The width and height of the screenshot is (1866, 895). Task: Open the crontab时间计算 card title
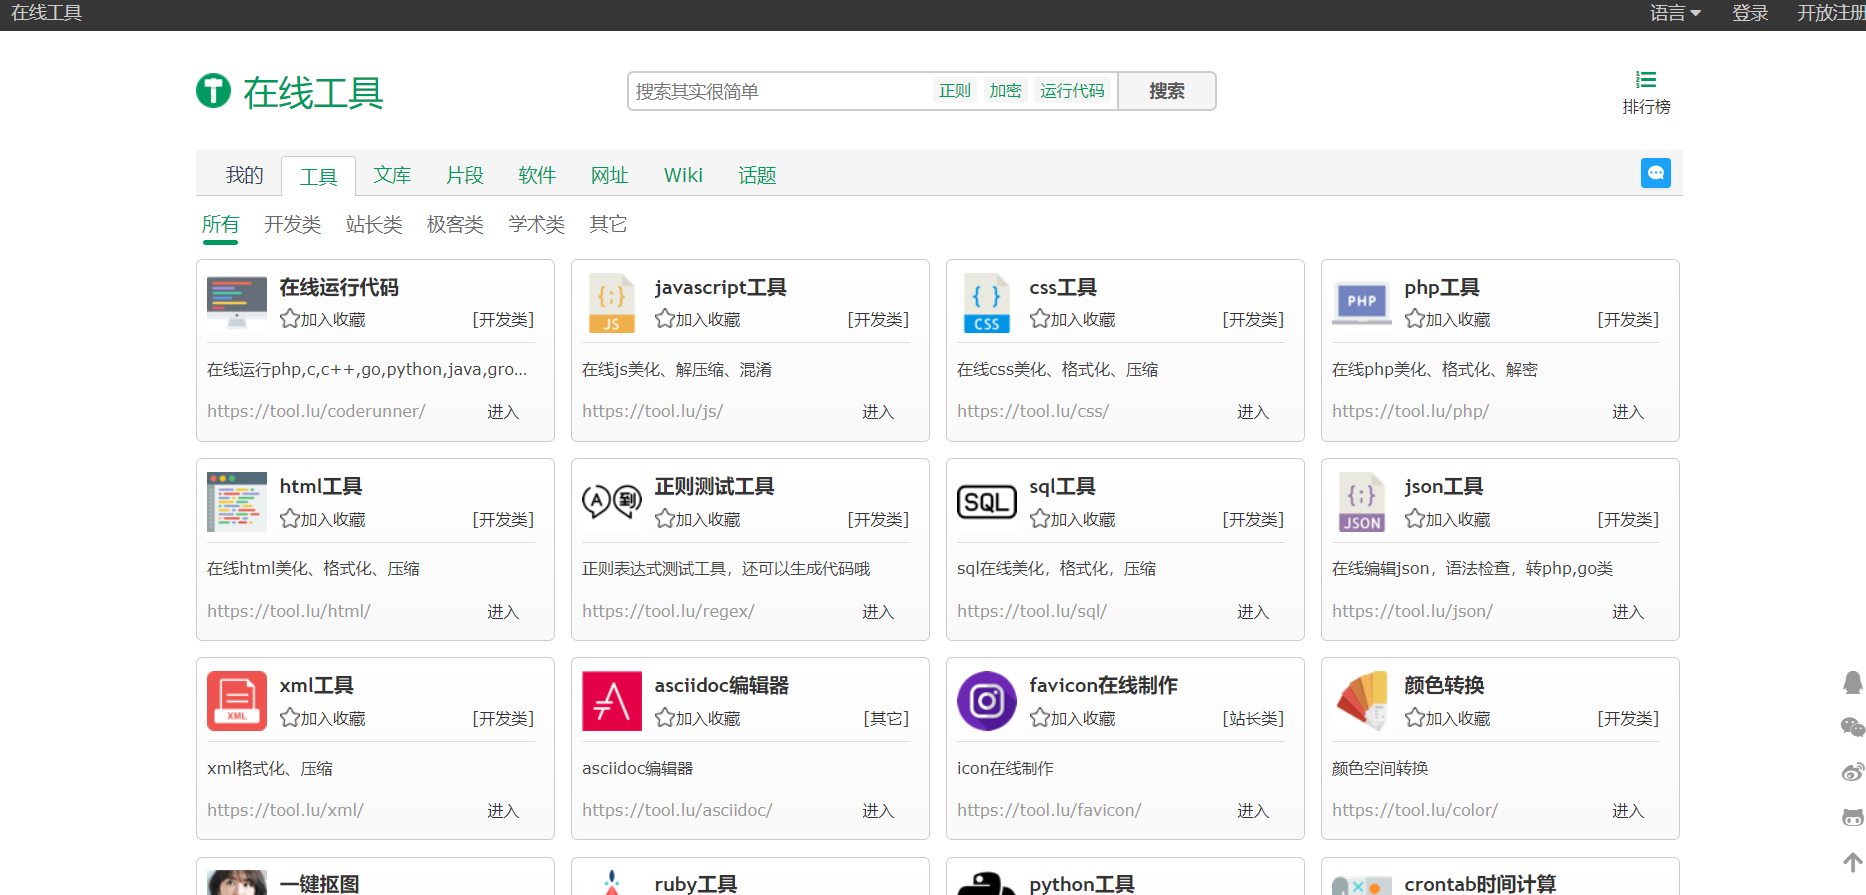(x=1480, y=884)
